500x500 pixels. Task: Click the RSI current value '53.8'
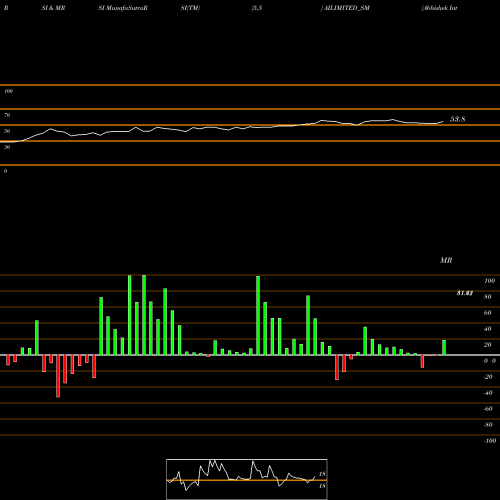(x=458, y=119)
